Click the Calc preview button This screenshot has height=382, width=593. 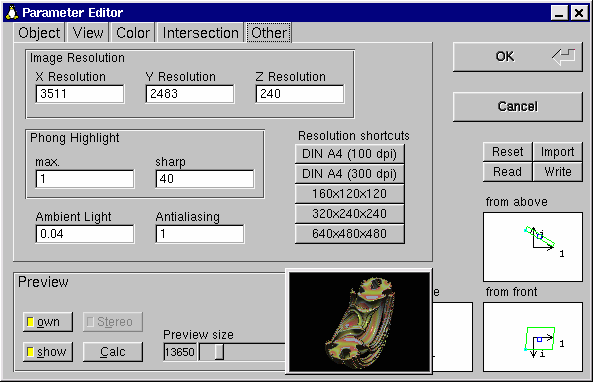click(113, 352)
